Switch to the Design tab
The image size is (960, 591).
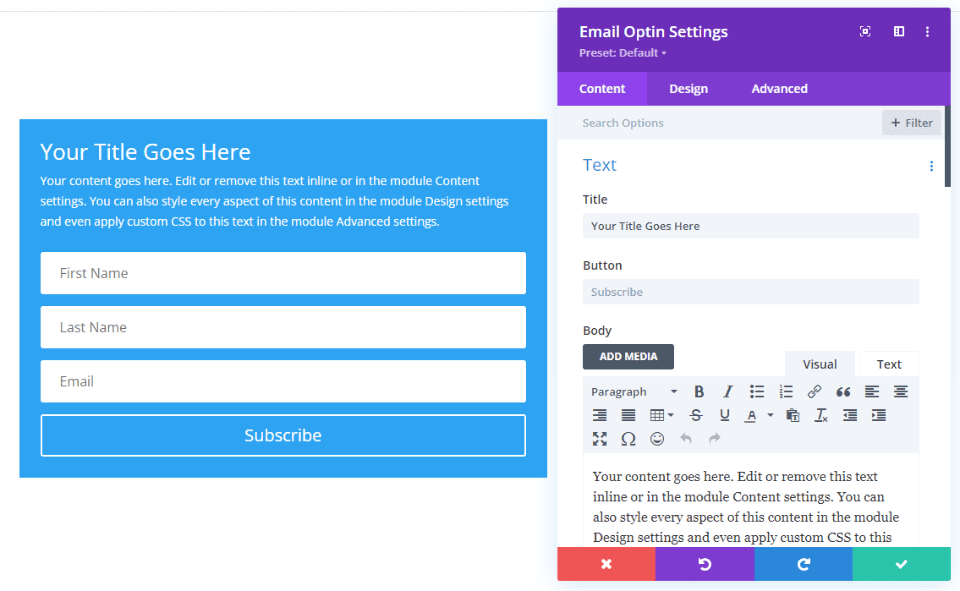click(x=688, y=88)
